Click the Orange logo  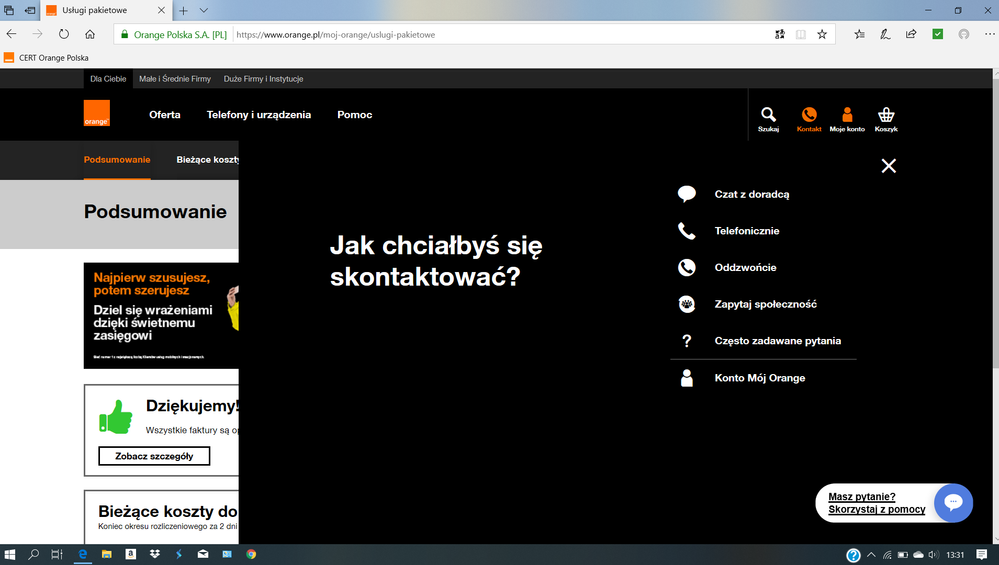coord(97,114)
